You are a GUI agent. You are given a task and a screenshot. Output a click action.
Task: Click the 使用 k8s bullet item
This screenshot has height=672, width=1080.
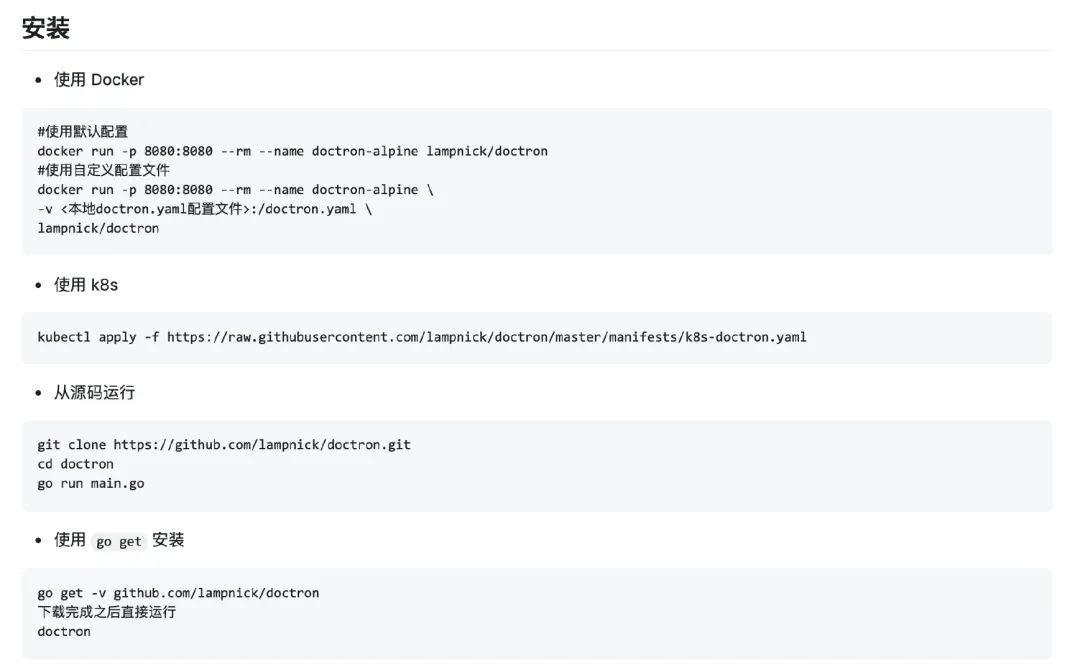[85, 284]
